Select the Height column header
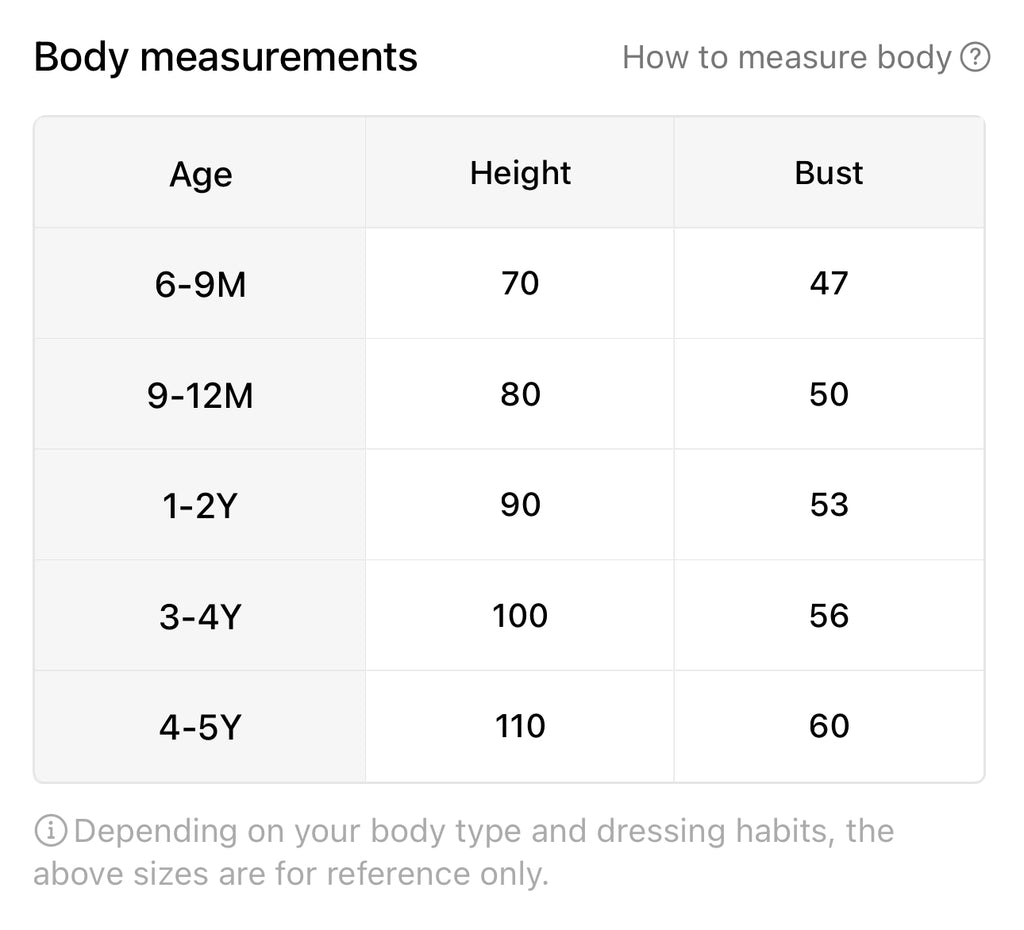This screenshot has height=930, width=1024. 520,173
